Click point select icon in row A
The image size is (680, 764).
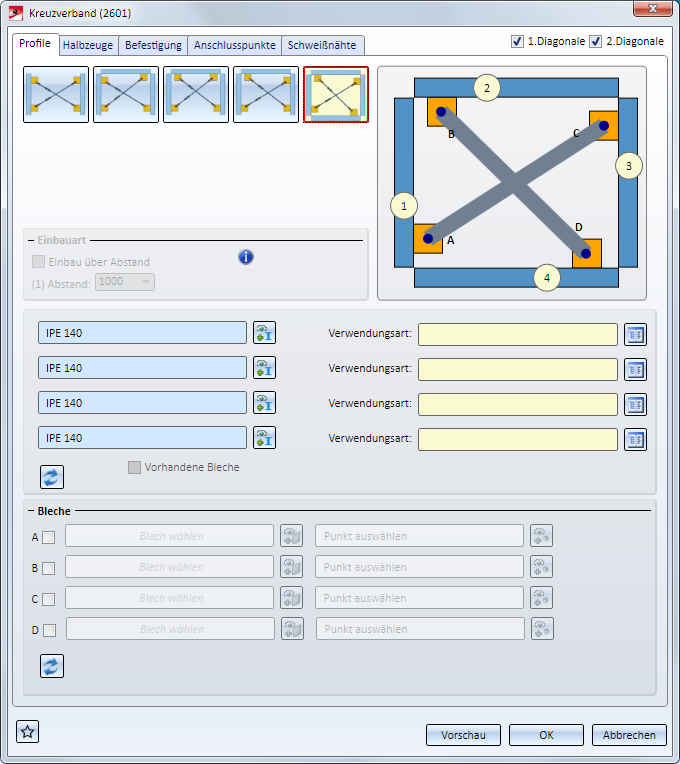pyautogui.click(x=542, y=536)
